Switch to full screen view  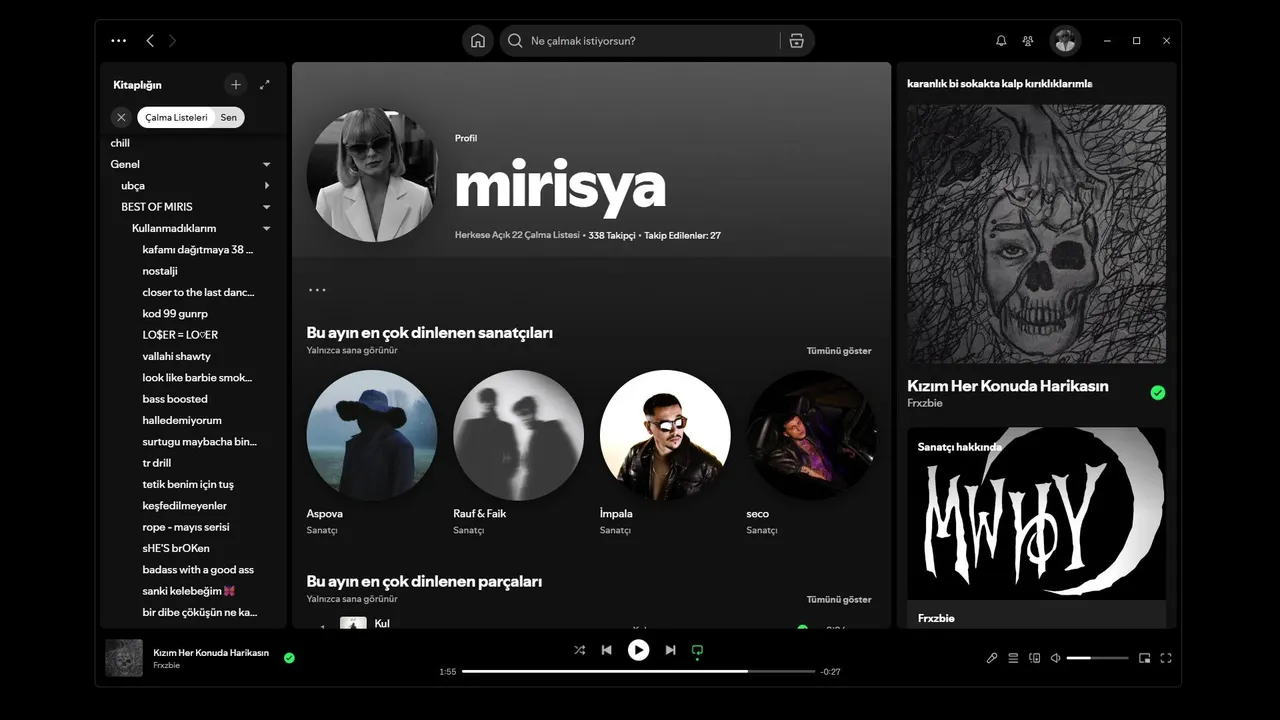pyautogui.click(x=1166, y=658)
